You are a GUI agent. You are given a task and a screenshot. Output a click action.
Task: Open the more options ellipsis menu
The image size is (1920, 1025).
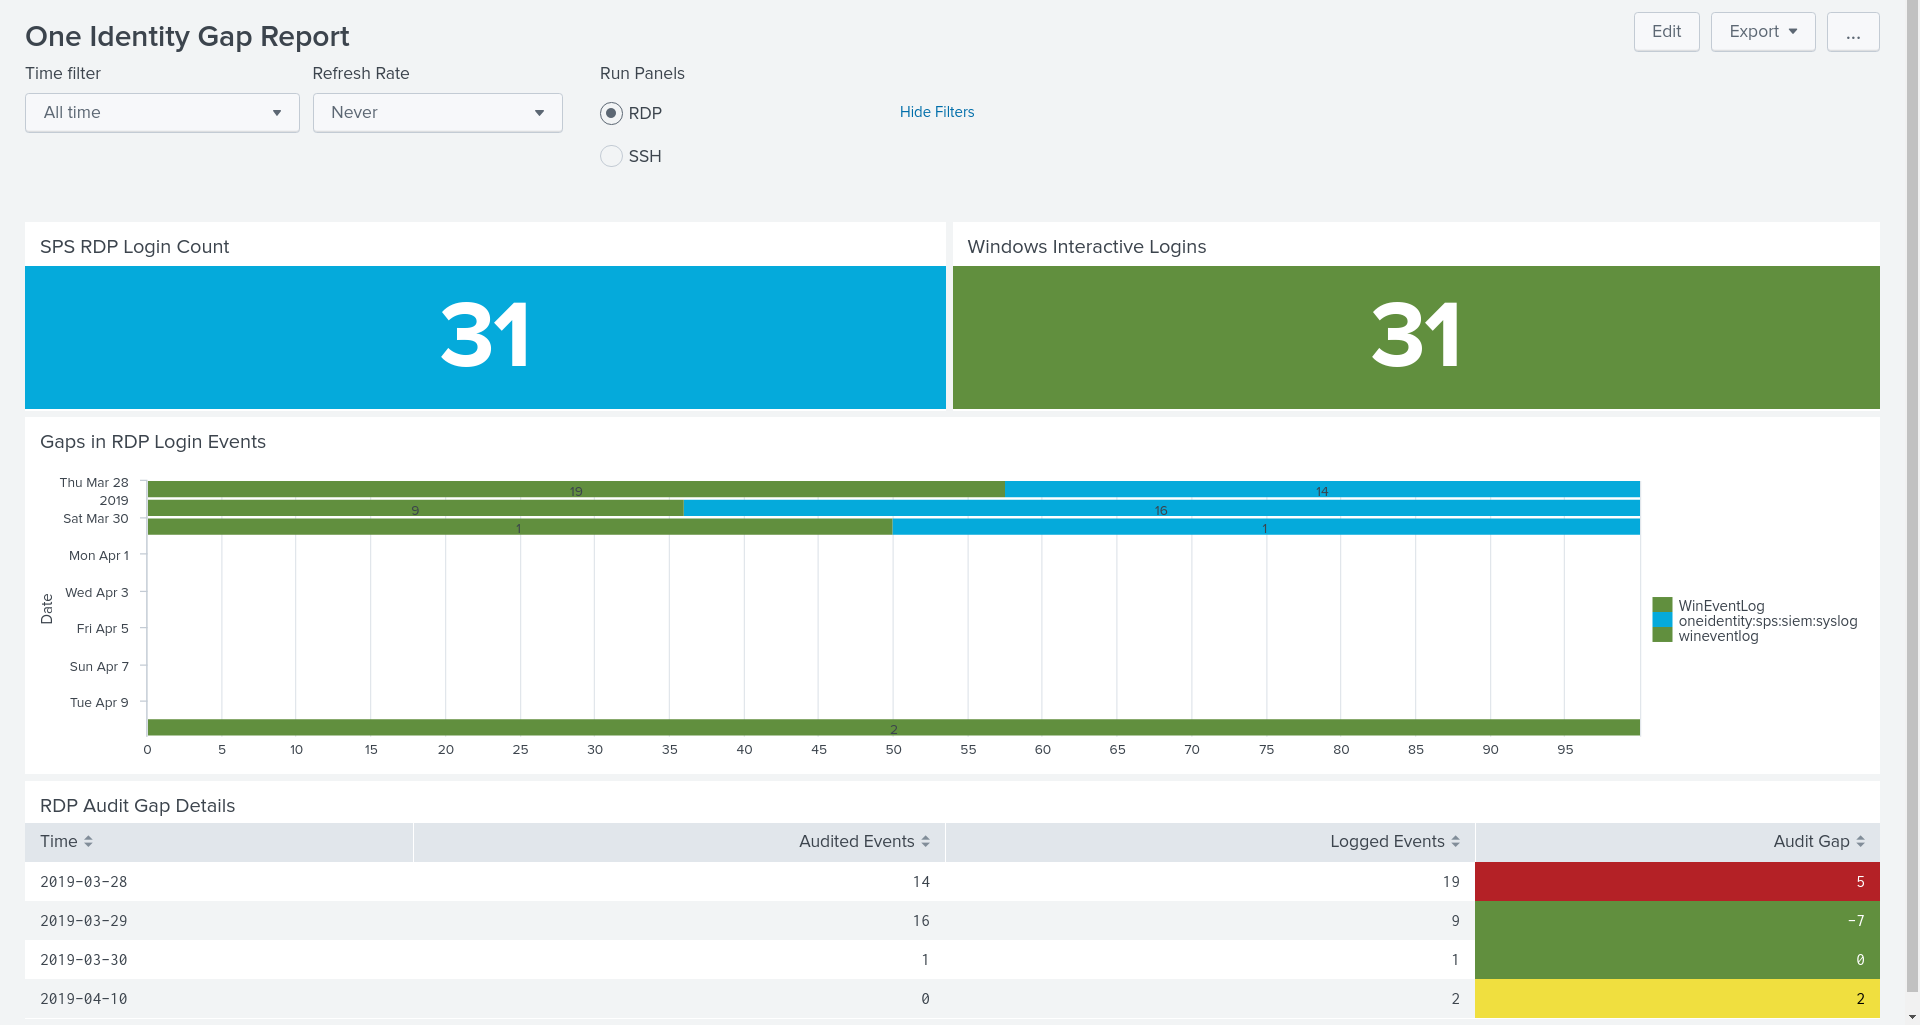[x=1852, y=32]
